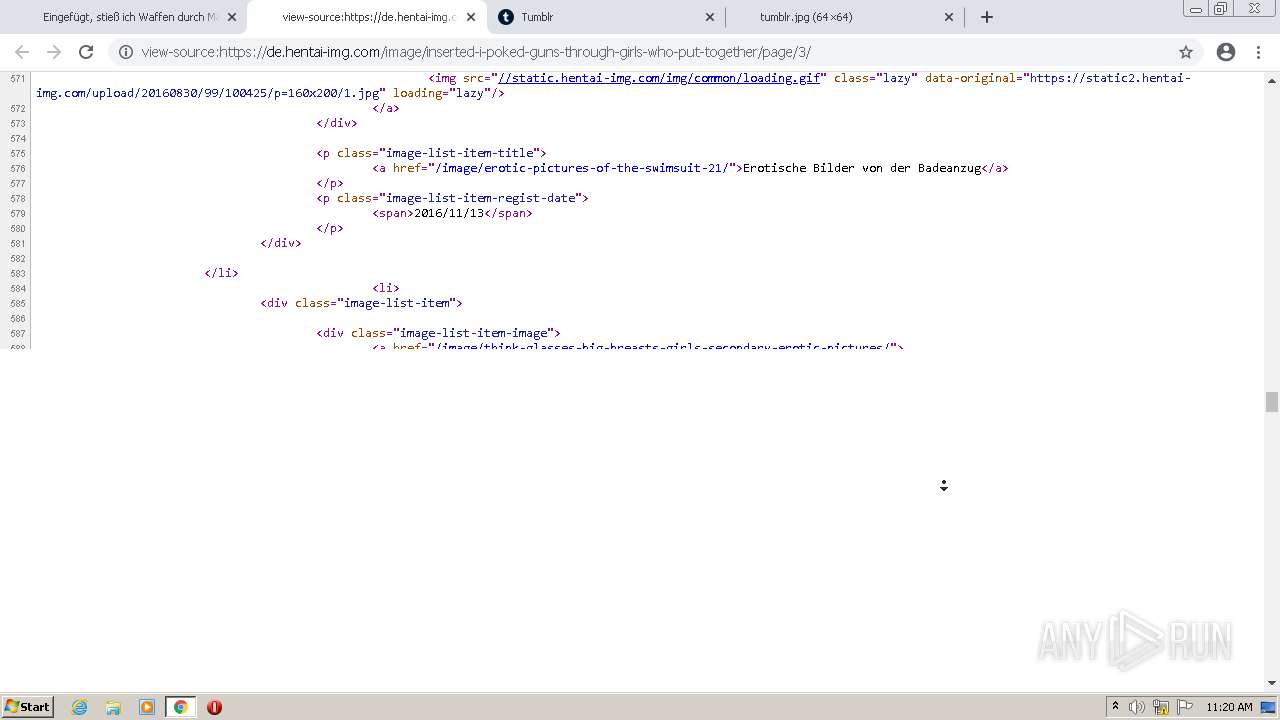Image resolution: width=1280 pixels, height=720 pixels.
Task: Open the static.hentai-img.com loading.gif link
Action: click(x=658, y=78)
